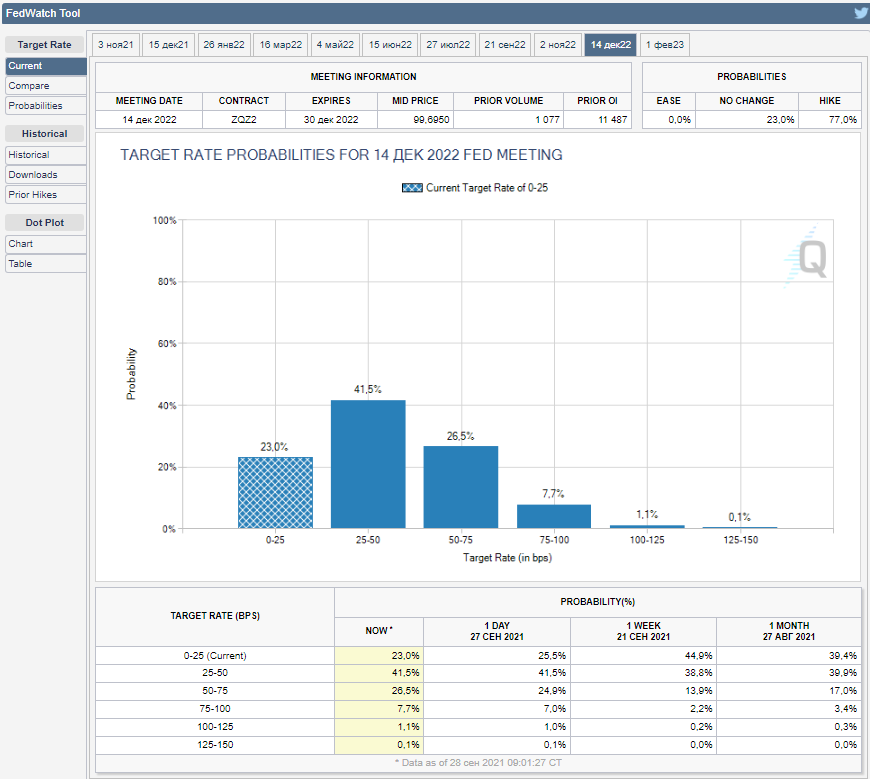The width and height of the screenshot is (870, 779).
Task: Click the HIKE probability 77,0% cell
Action: (x=830, y=120)
